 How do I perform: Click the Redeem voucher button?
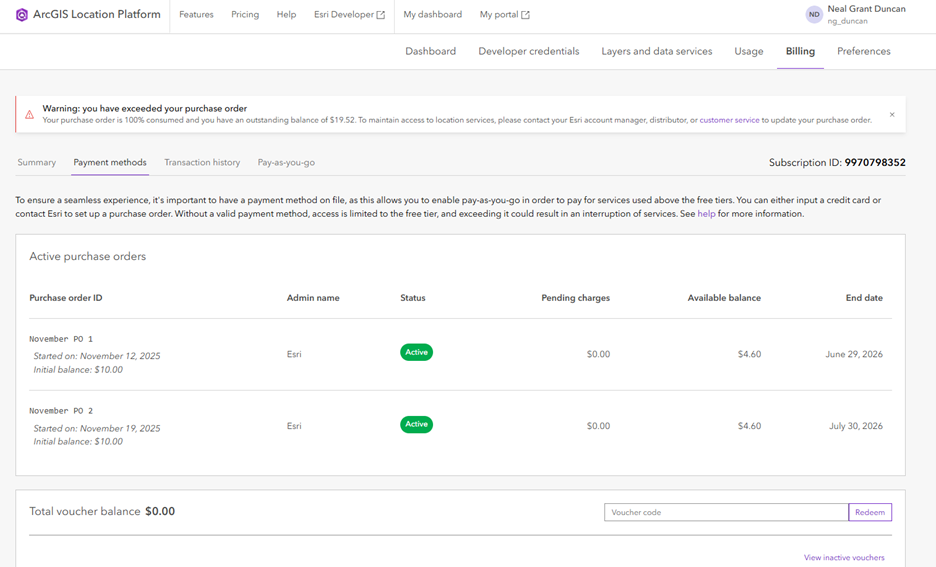pyautogui.click(x=870, y=512)
